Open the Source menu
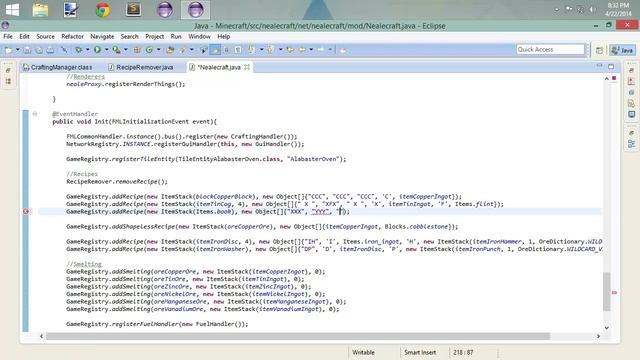The height and width of the screenshot is (360, 640). [x=45, y=36]
